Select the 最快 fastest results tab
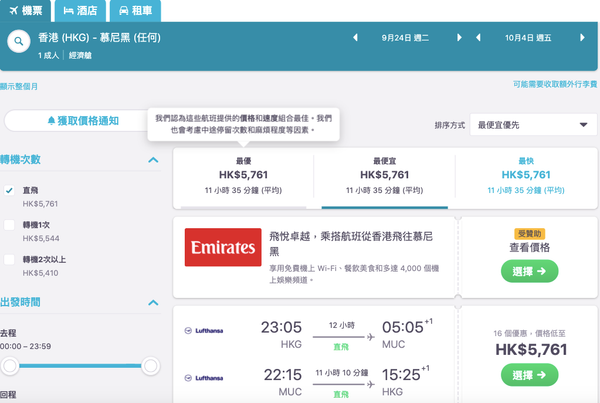The height and width of the screenshot is (403, 600). point(526,178)
